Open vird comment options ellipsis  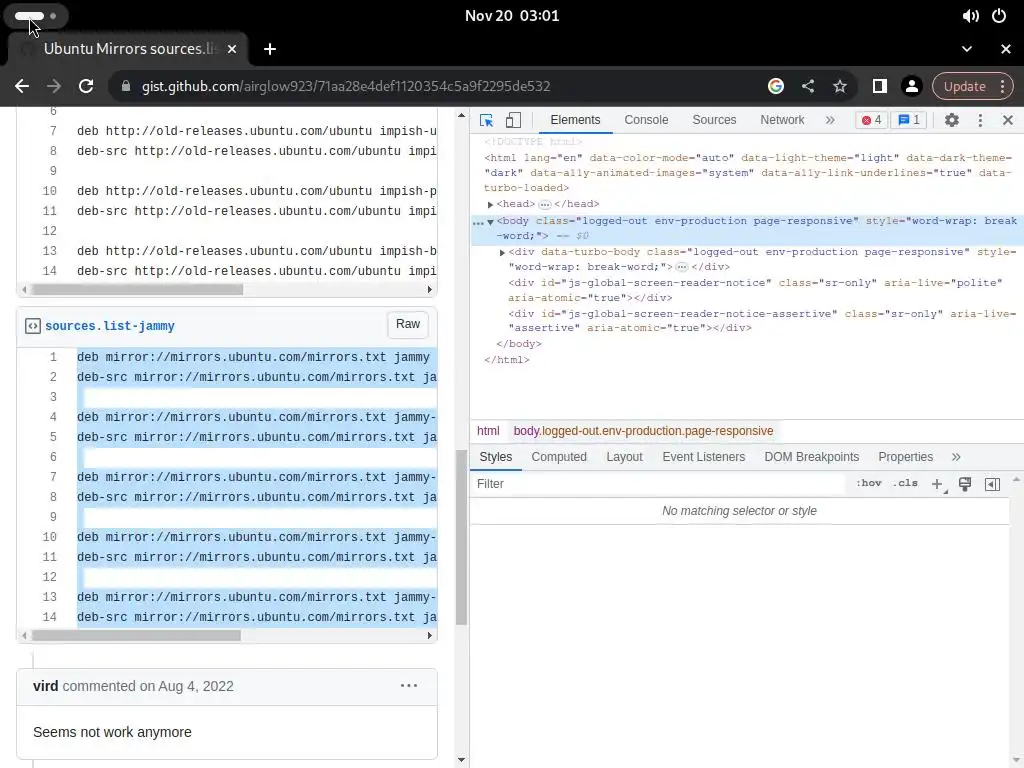[409, 686]
